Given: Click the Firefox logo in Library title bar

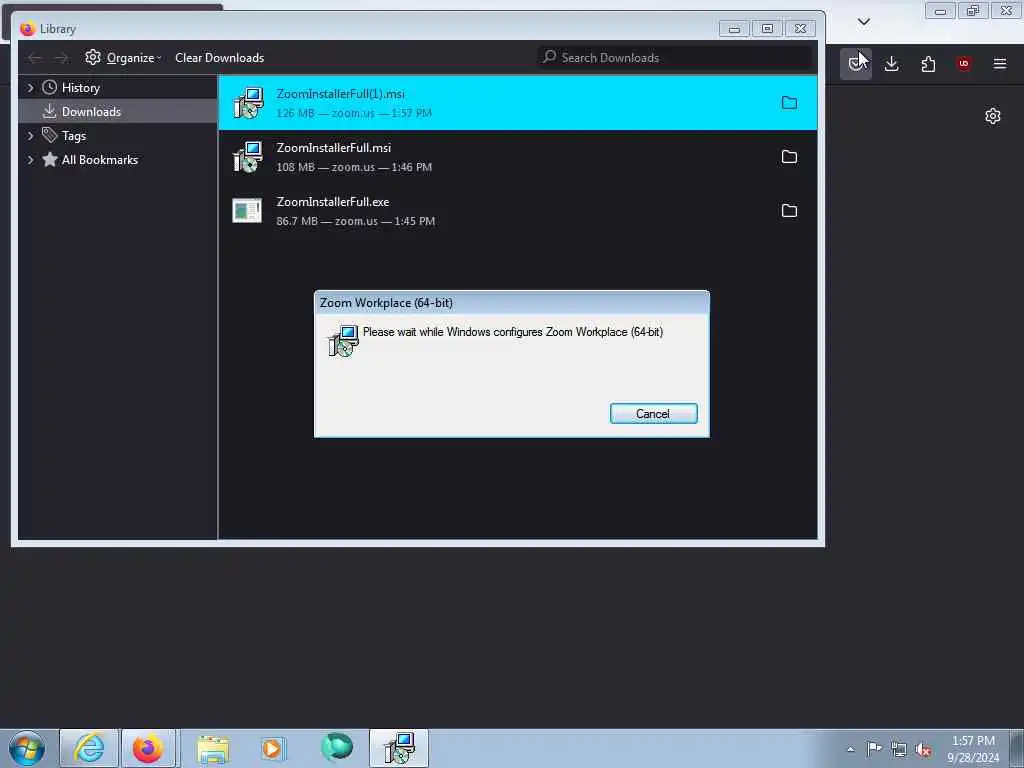Looking at the screenshot, I should 27,29.
